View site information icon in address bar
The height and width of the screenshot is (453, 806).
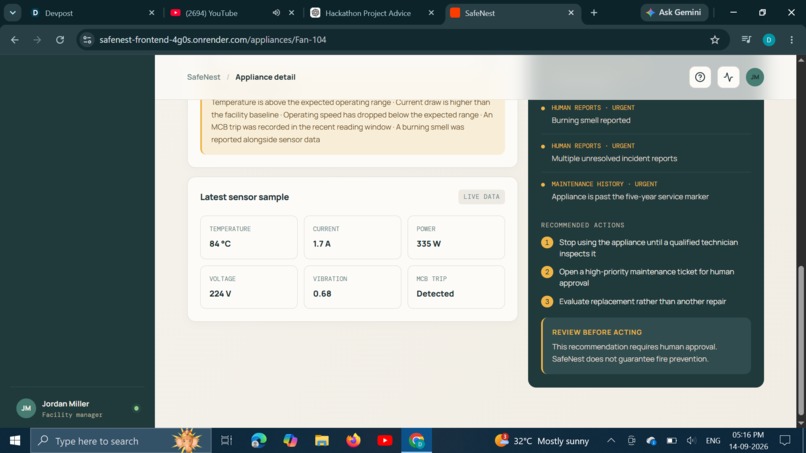click(87, 40)
